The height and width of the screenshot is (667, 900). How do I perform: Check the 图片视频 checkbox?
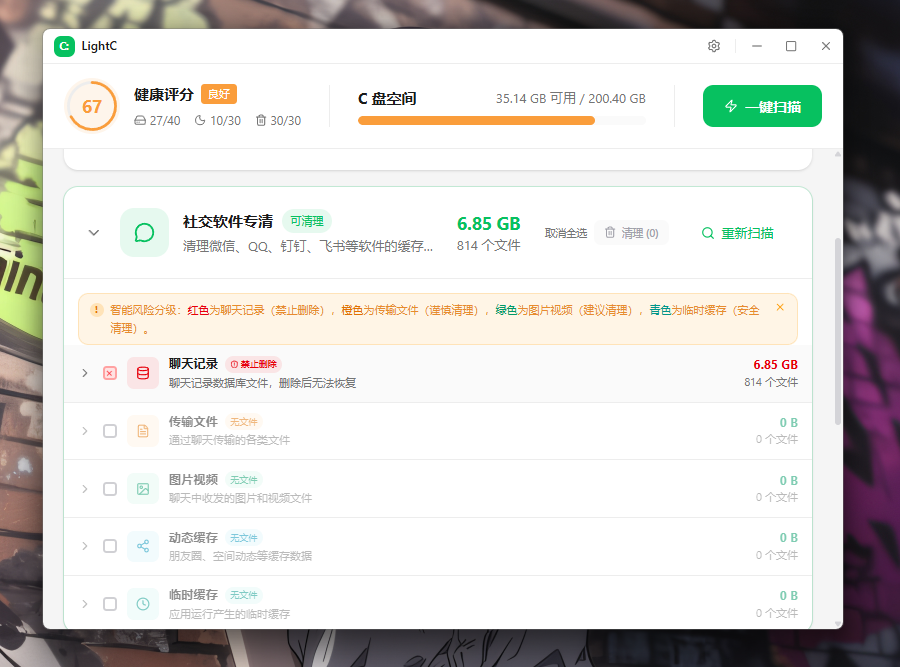click(110, 489)
